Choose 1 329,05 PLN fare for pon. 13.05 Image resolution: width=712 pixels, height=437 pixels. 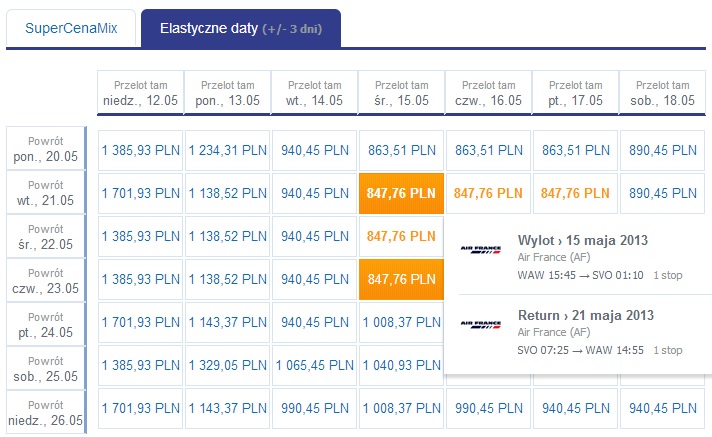[x=227, y=365]
